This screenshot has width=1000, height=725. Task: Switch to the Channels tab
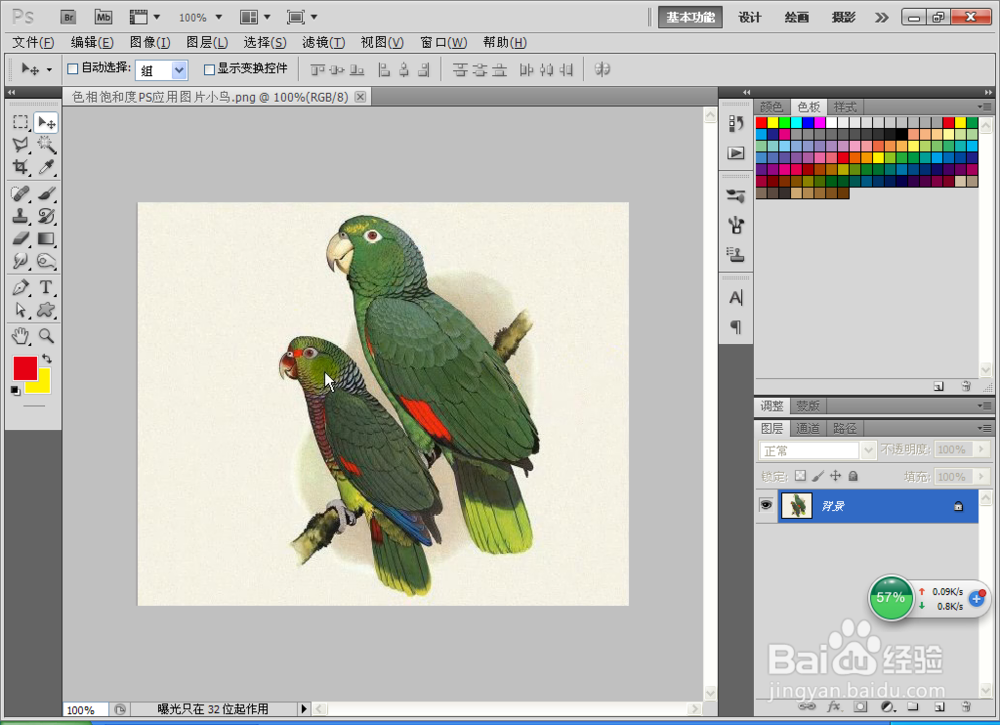tap(808, 428)
